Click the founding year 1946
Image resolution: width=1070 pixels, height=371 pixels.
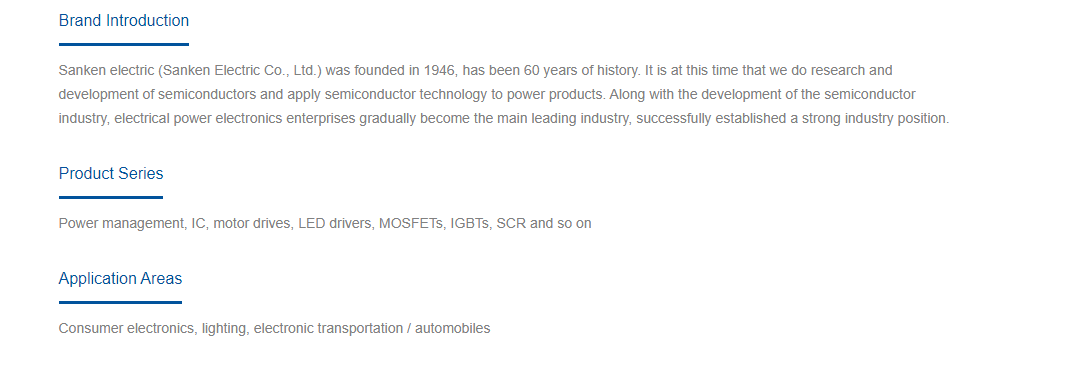pos(439,70)
